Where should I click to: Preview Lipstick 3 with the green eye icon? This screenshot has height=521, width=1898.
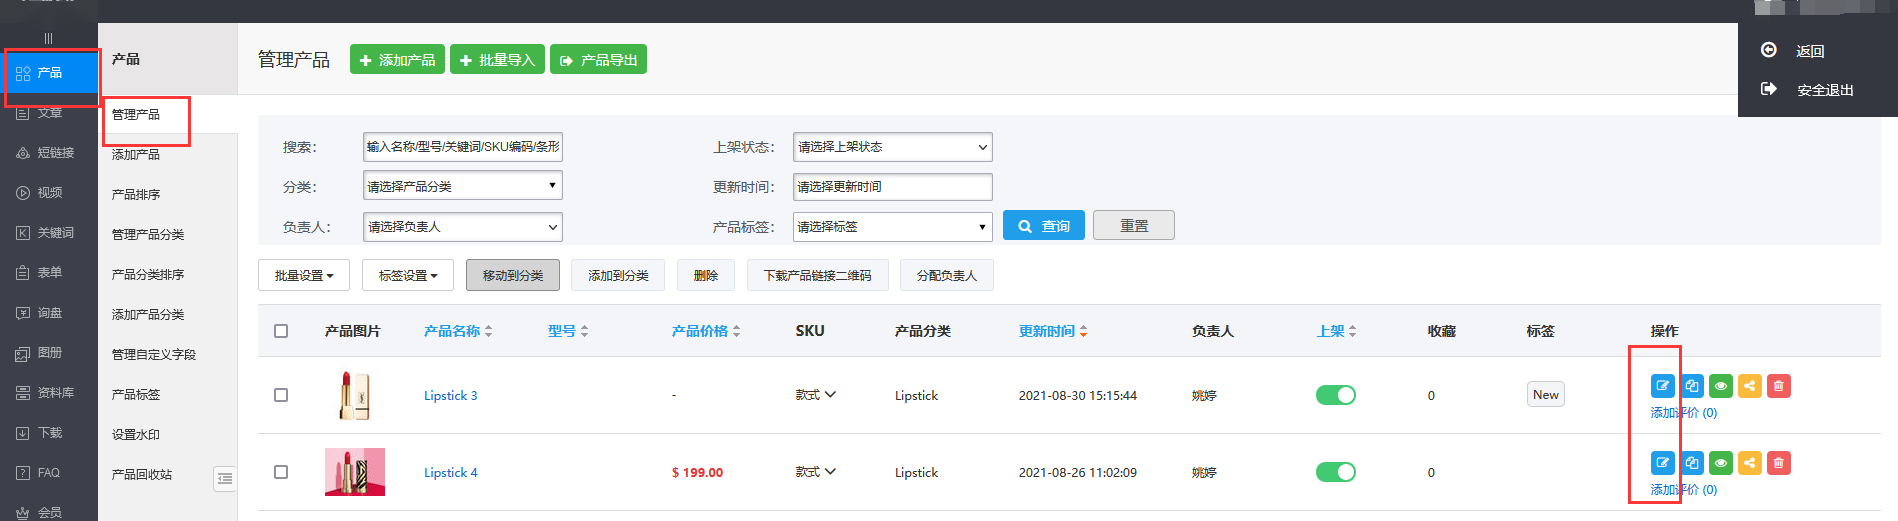click(1720, 386)
